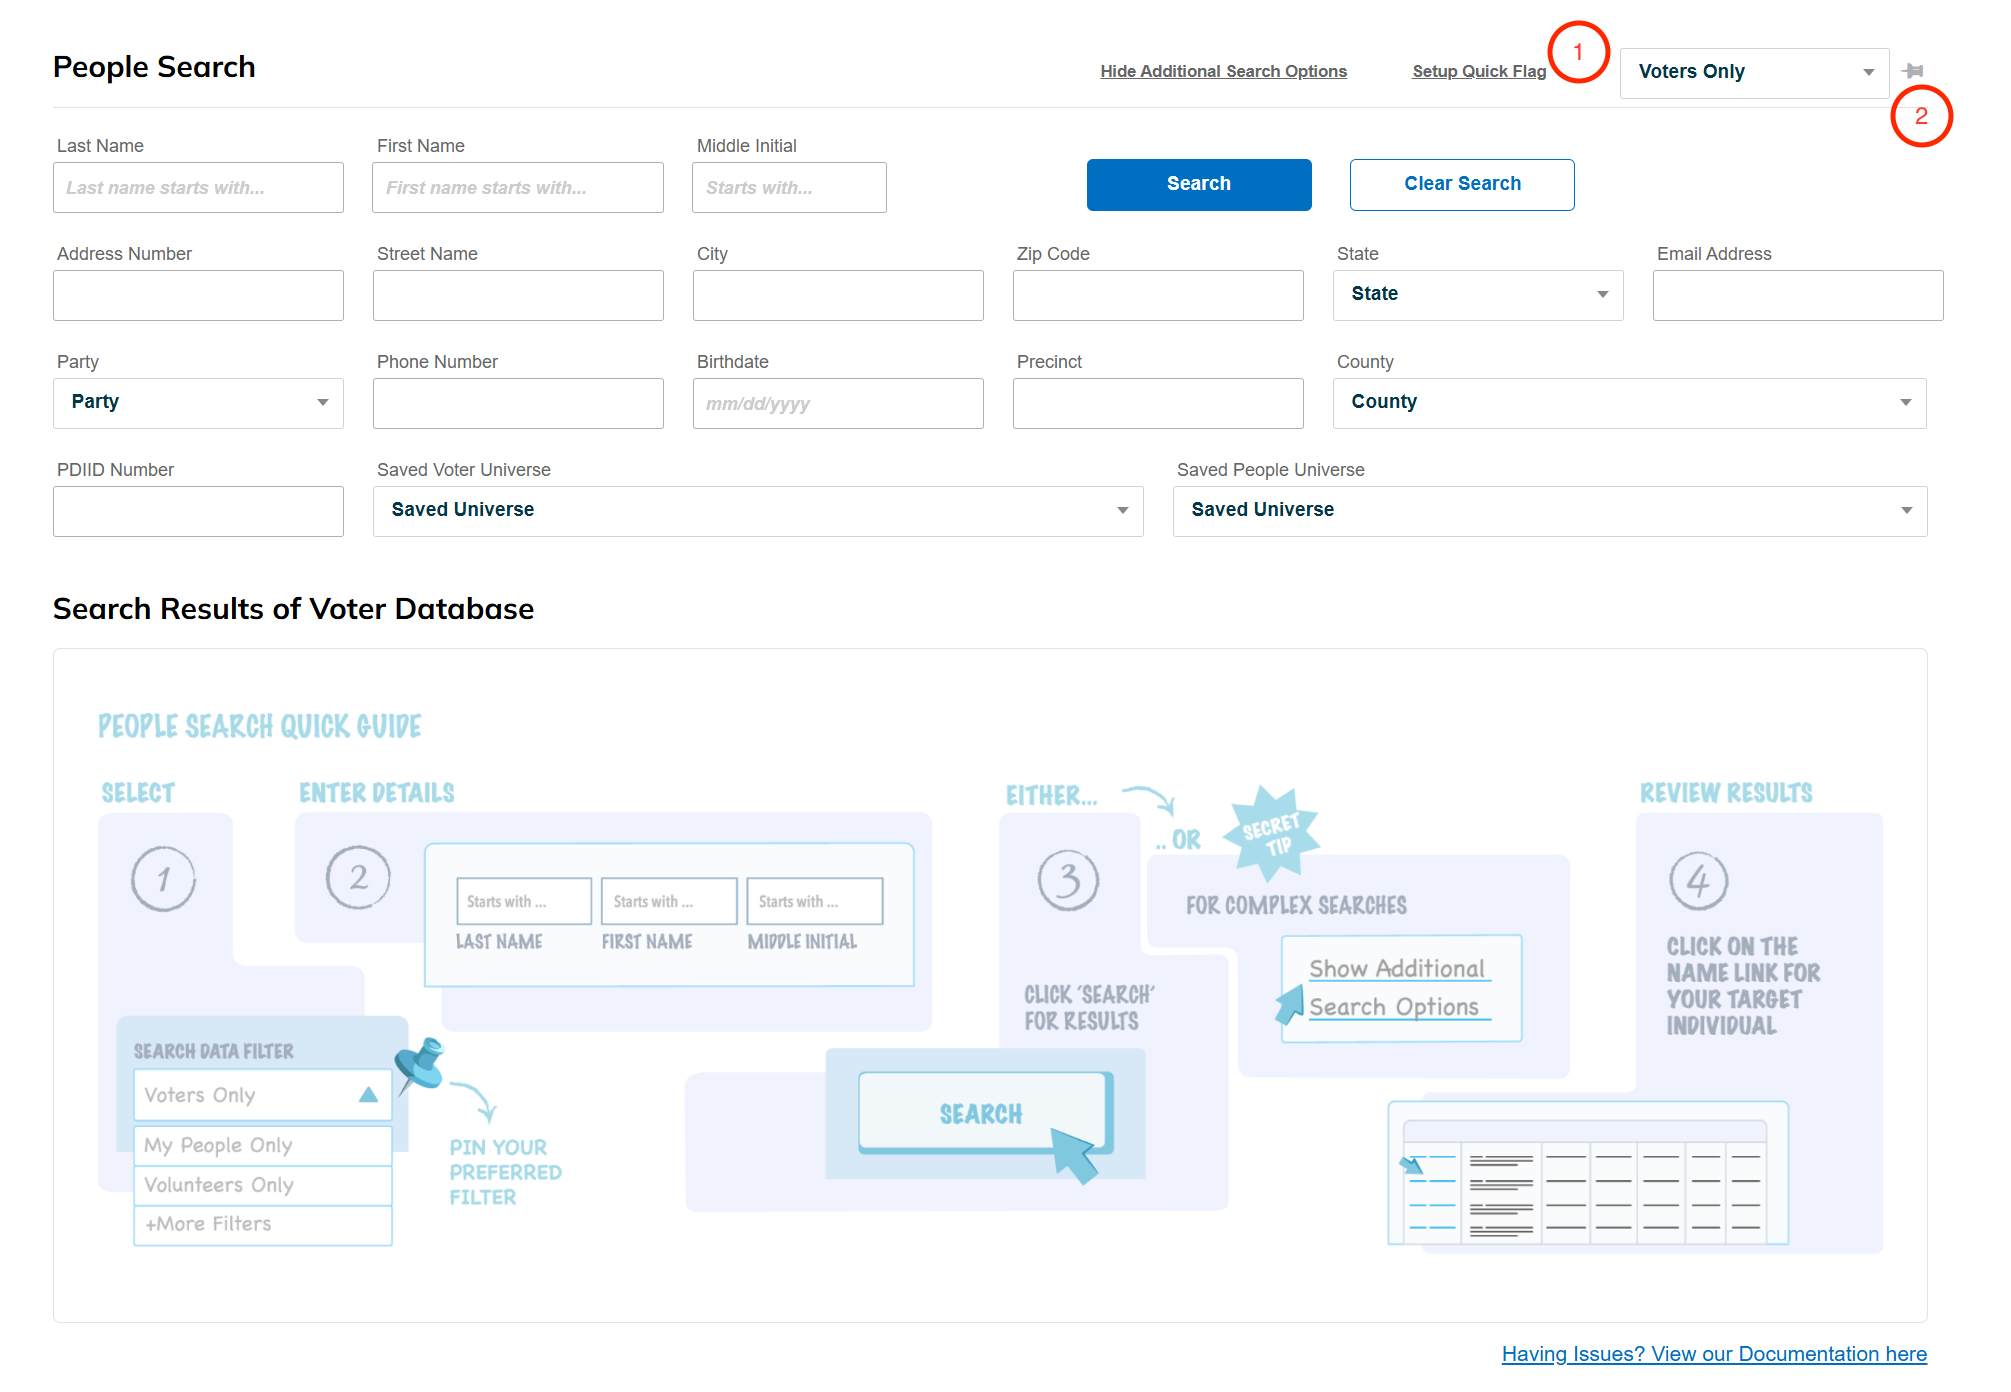Click the pin filter icon beside Voters Only
The image size is (2011, 1392).
[x=1912, y=71]
